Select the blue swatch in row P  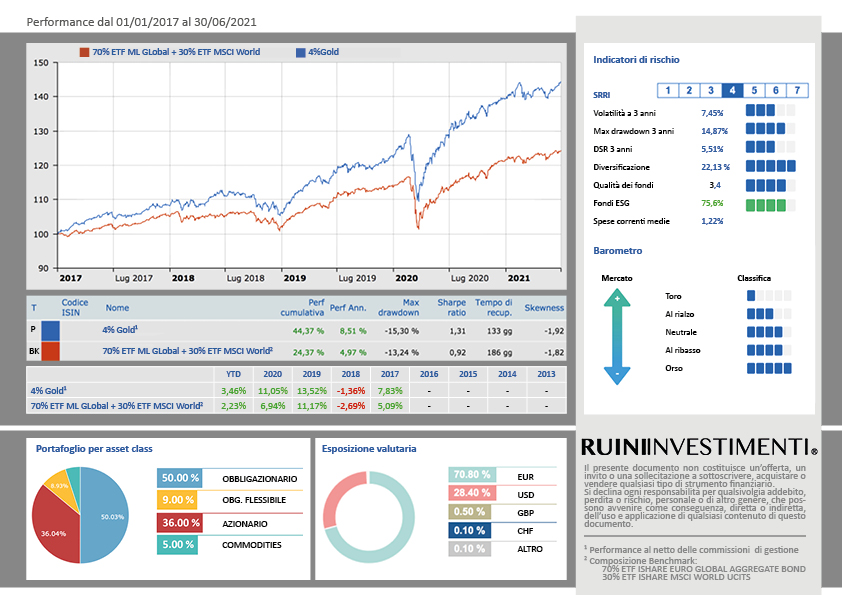tap(50, 331)
